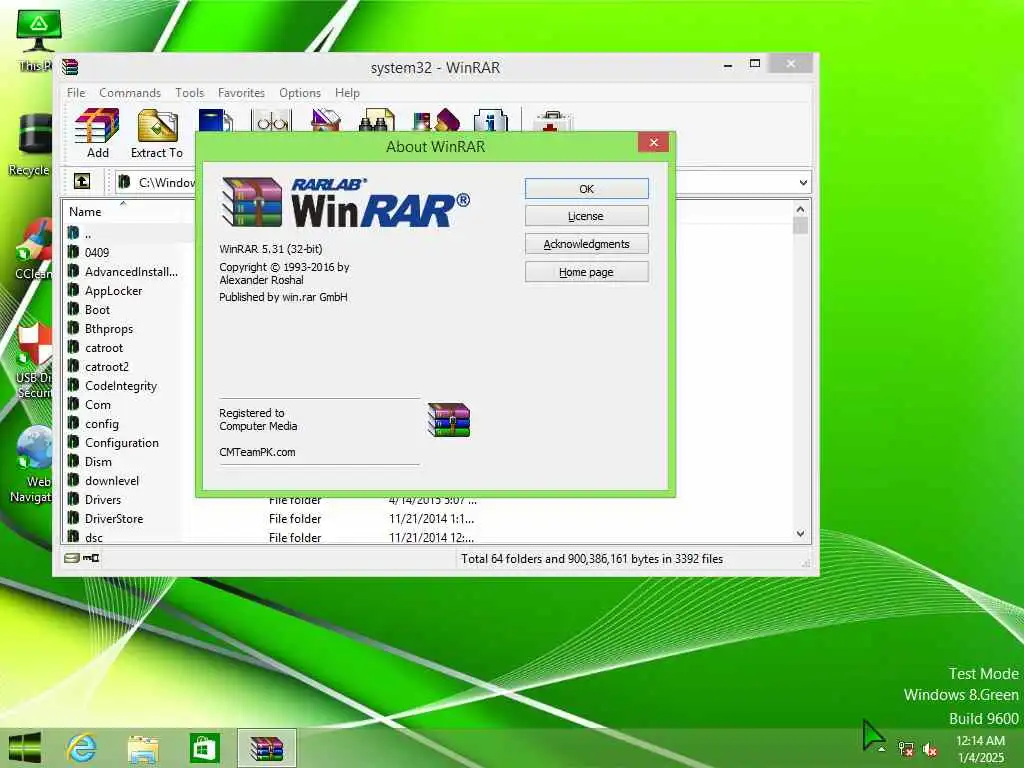Click the Wizard toolbar icon

(x=436, y=121)
